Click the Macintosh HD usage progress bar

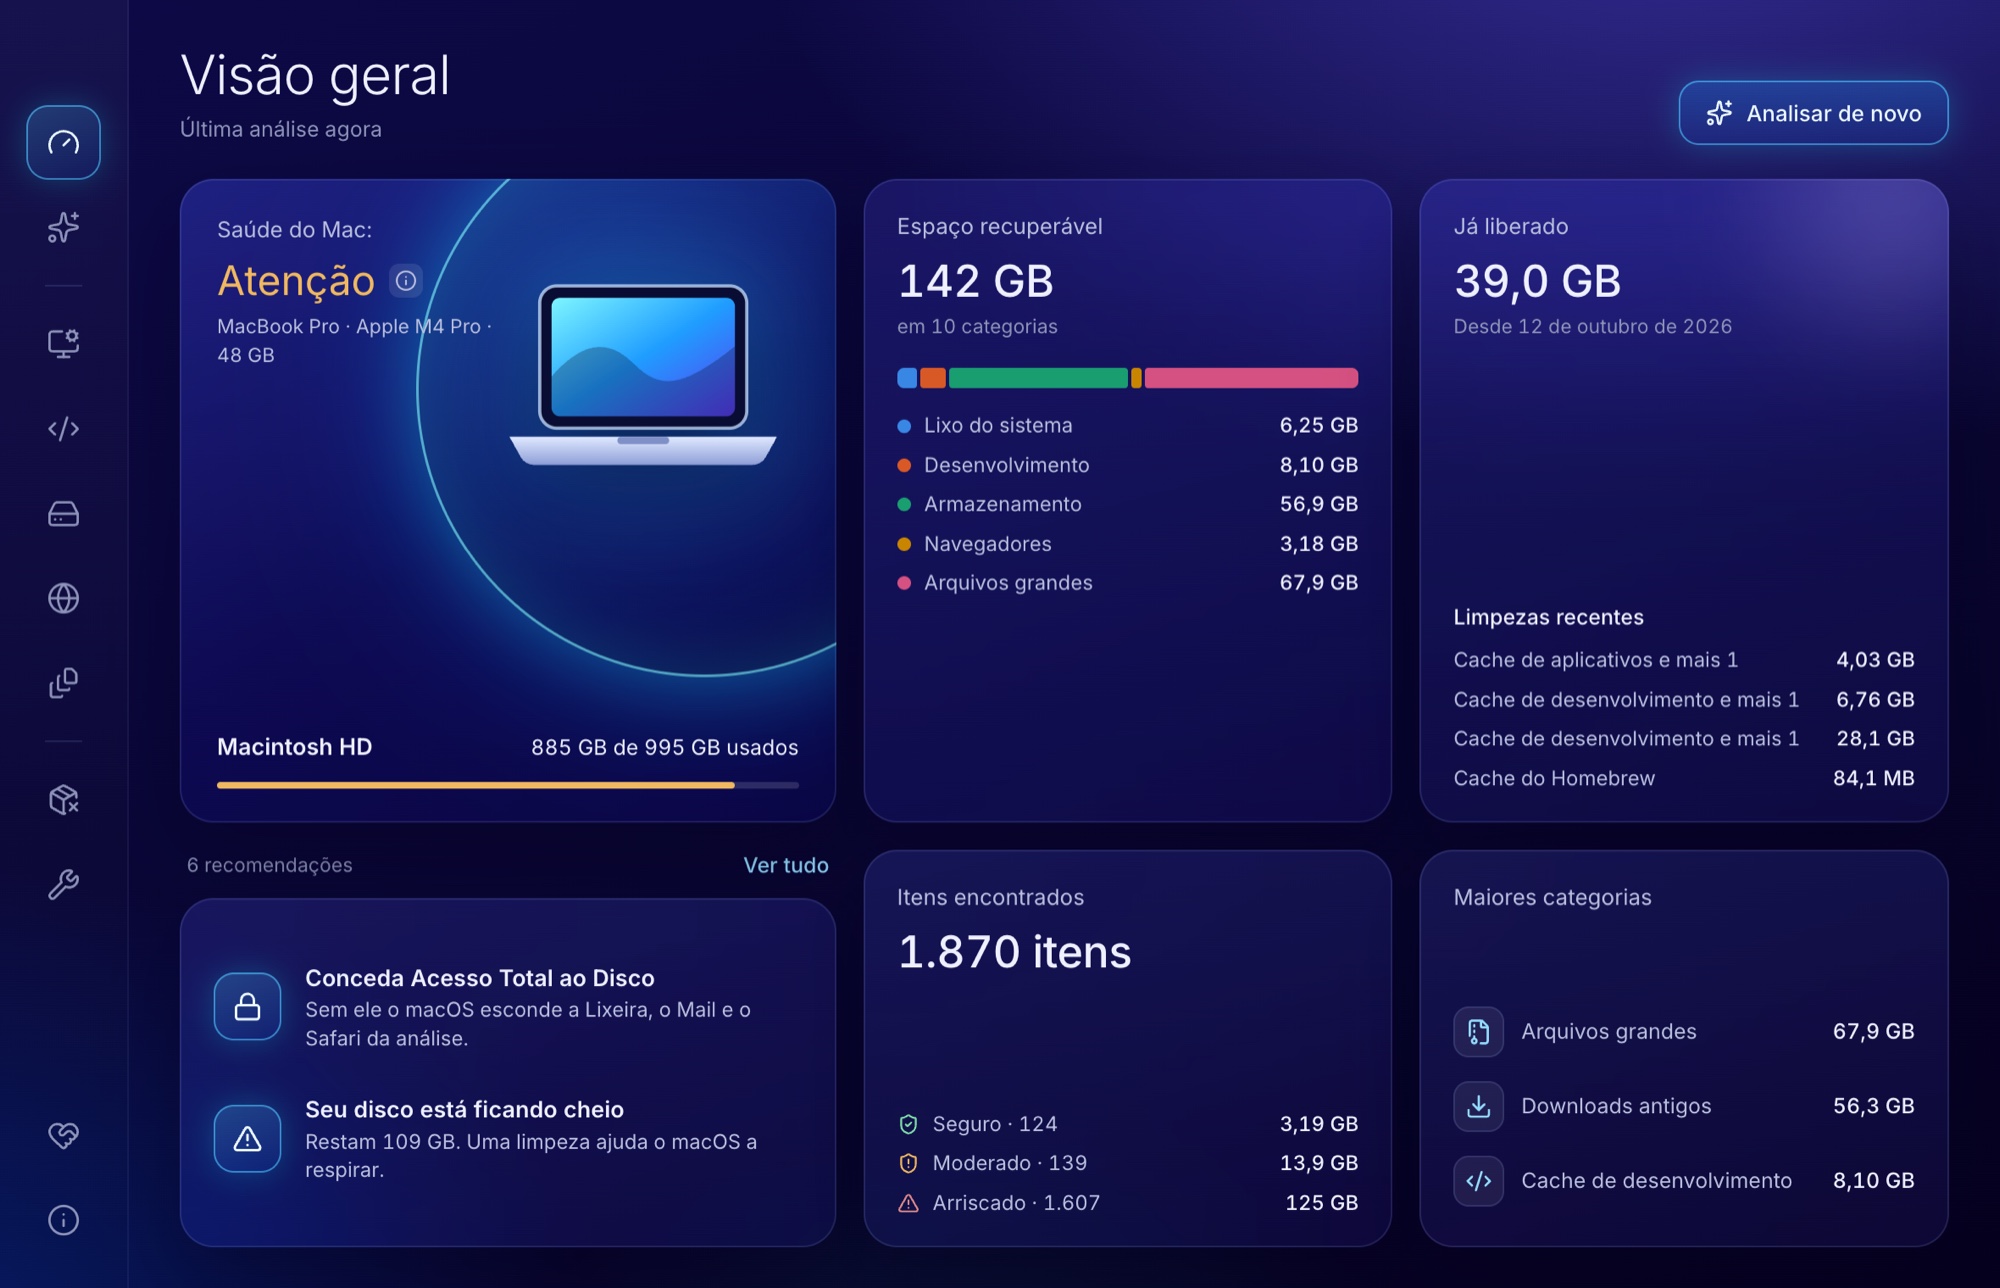(508, 785)
